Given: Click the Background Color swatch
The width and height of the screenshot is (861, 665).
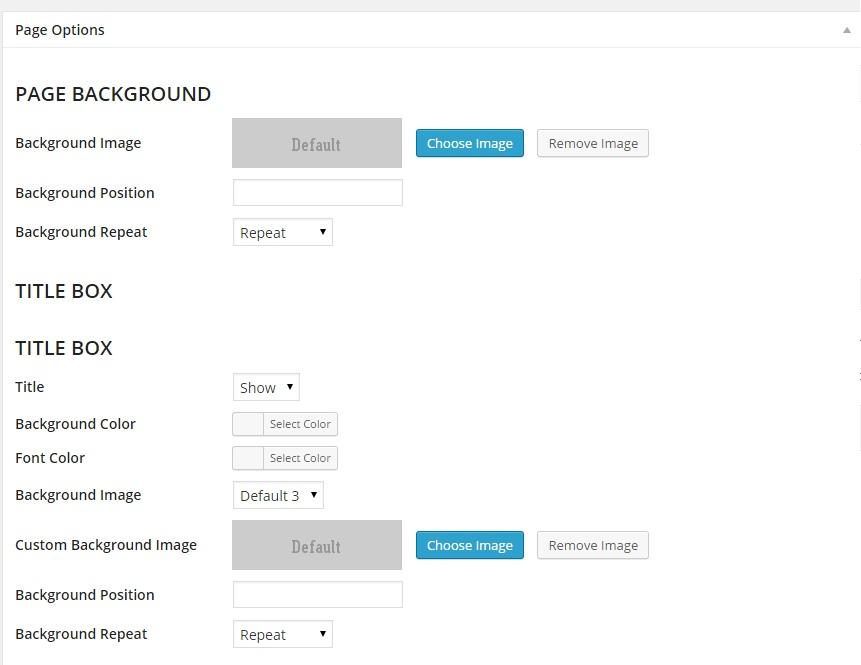Looking at the screenshot, I should point(248,424).
